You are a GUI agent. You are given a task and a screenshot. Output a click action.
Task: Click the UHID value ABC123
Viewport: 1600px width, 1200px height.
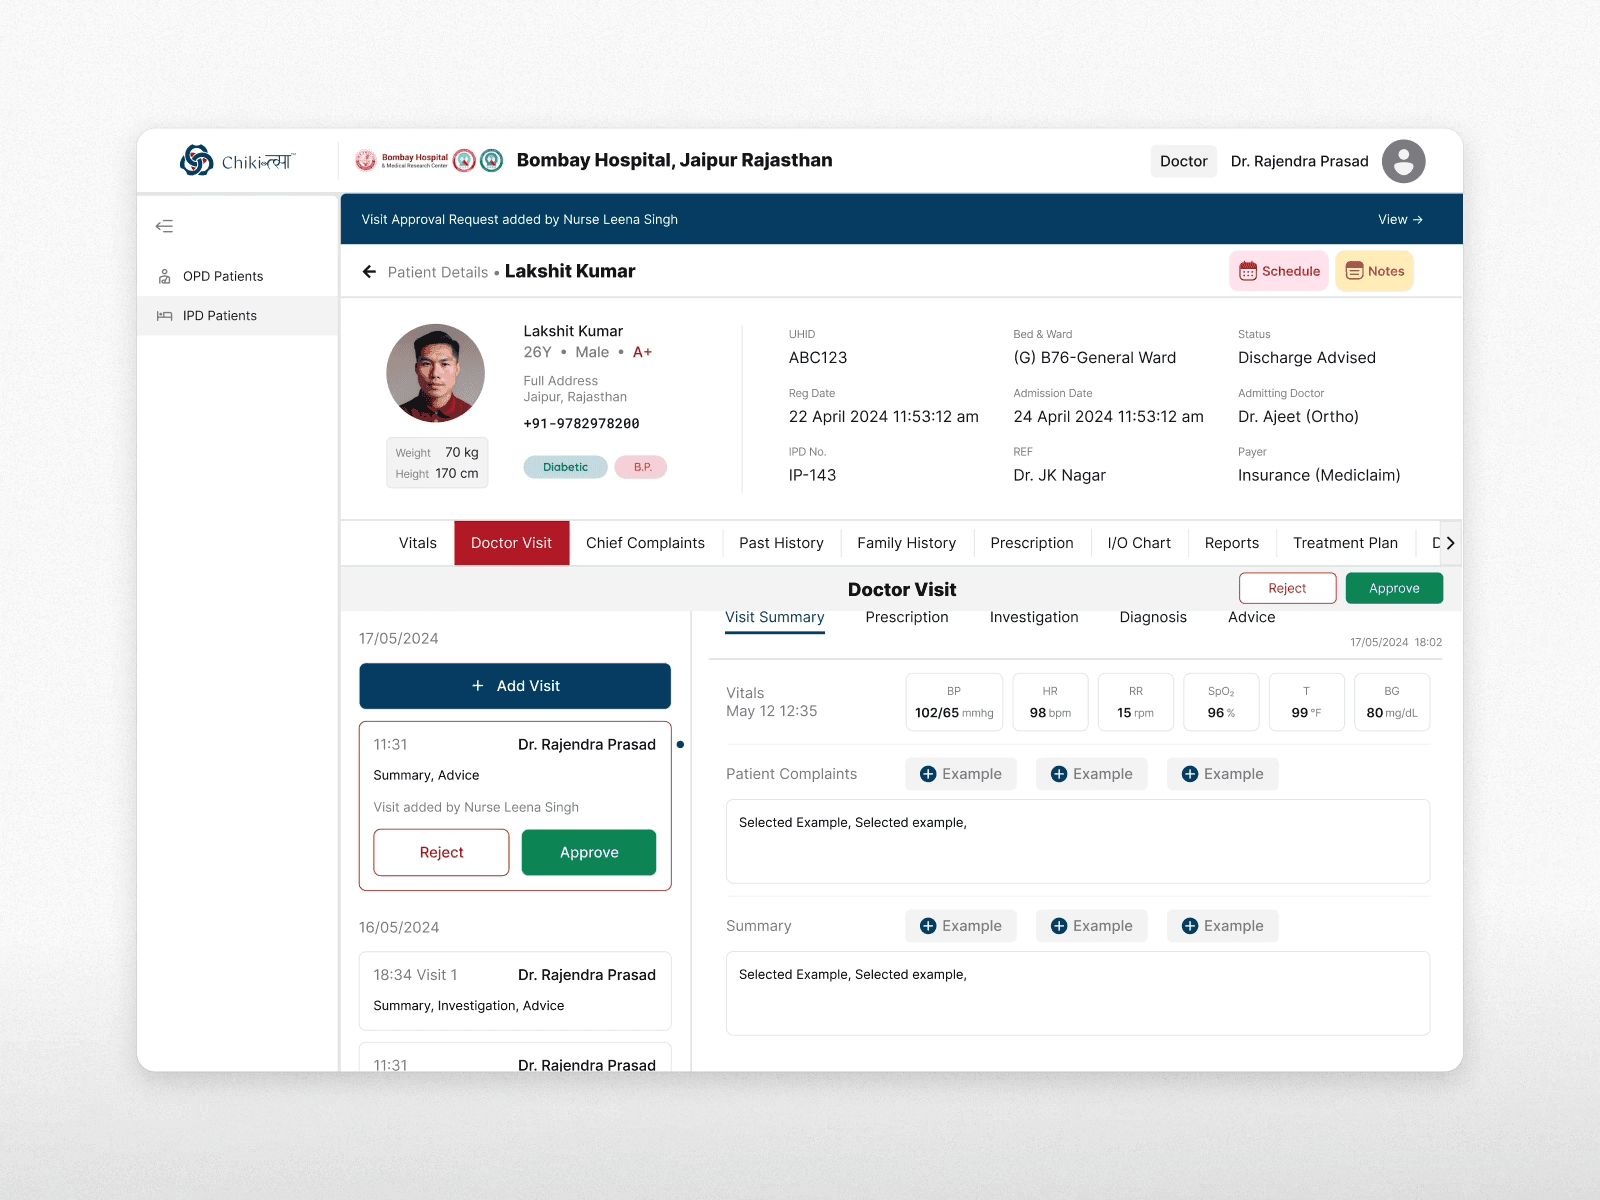pyautogui.click(x=818, y=358)
